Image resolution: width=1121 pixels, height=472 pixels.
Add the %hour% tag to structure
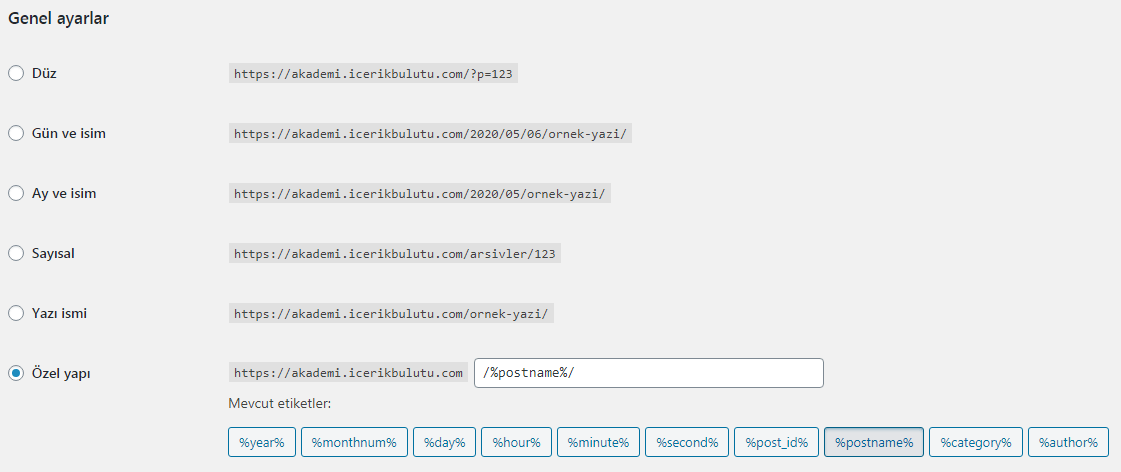coord(516,442)
